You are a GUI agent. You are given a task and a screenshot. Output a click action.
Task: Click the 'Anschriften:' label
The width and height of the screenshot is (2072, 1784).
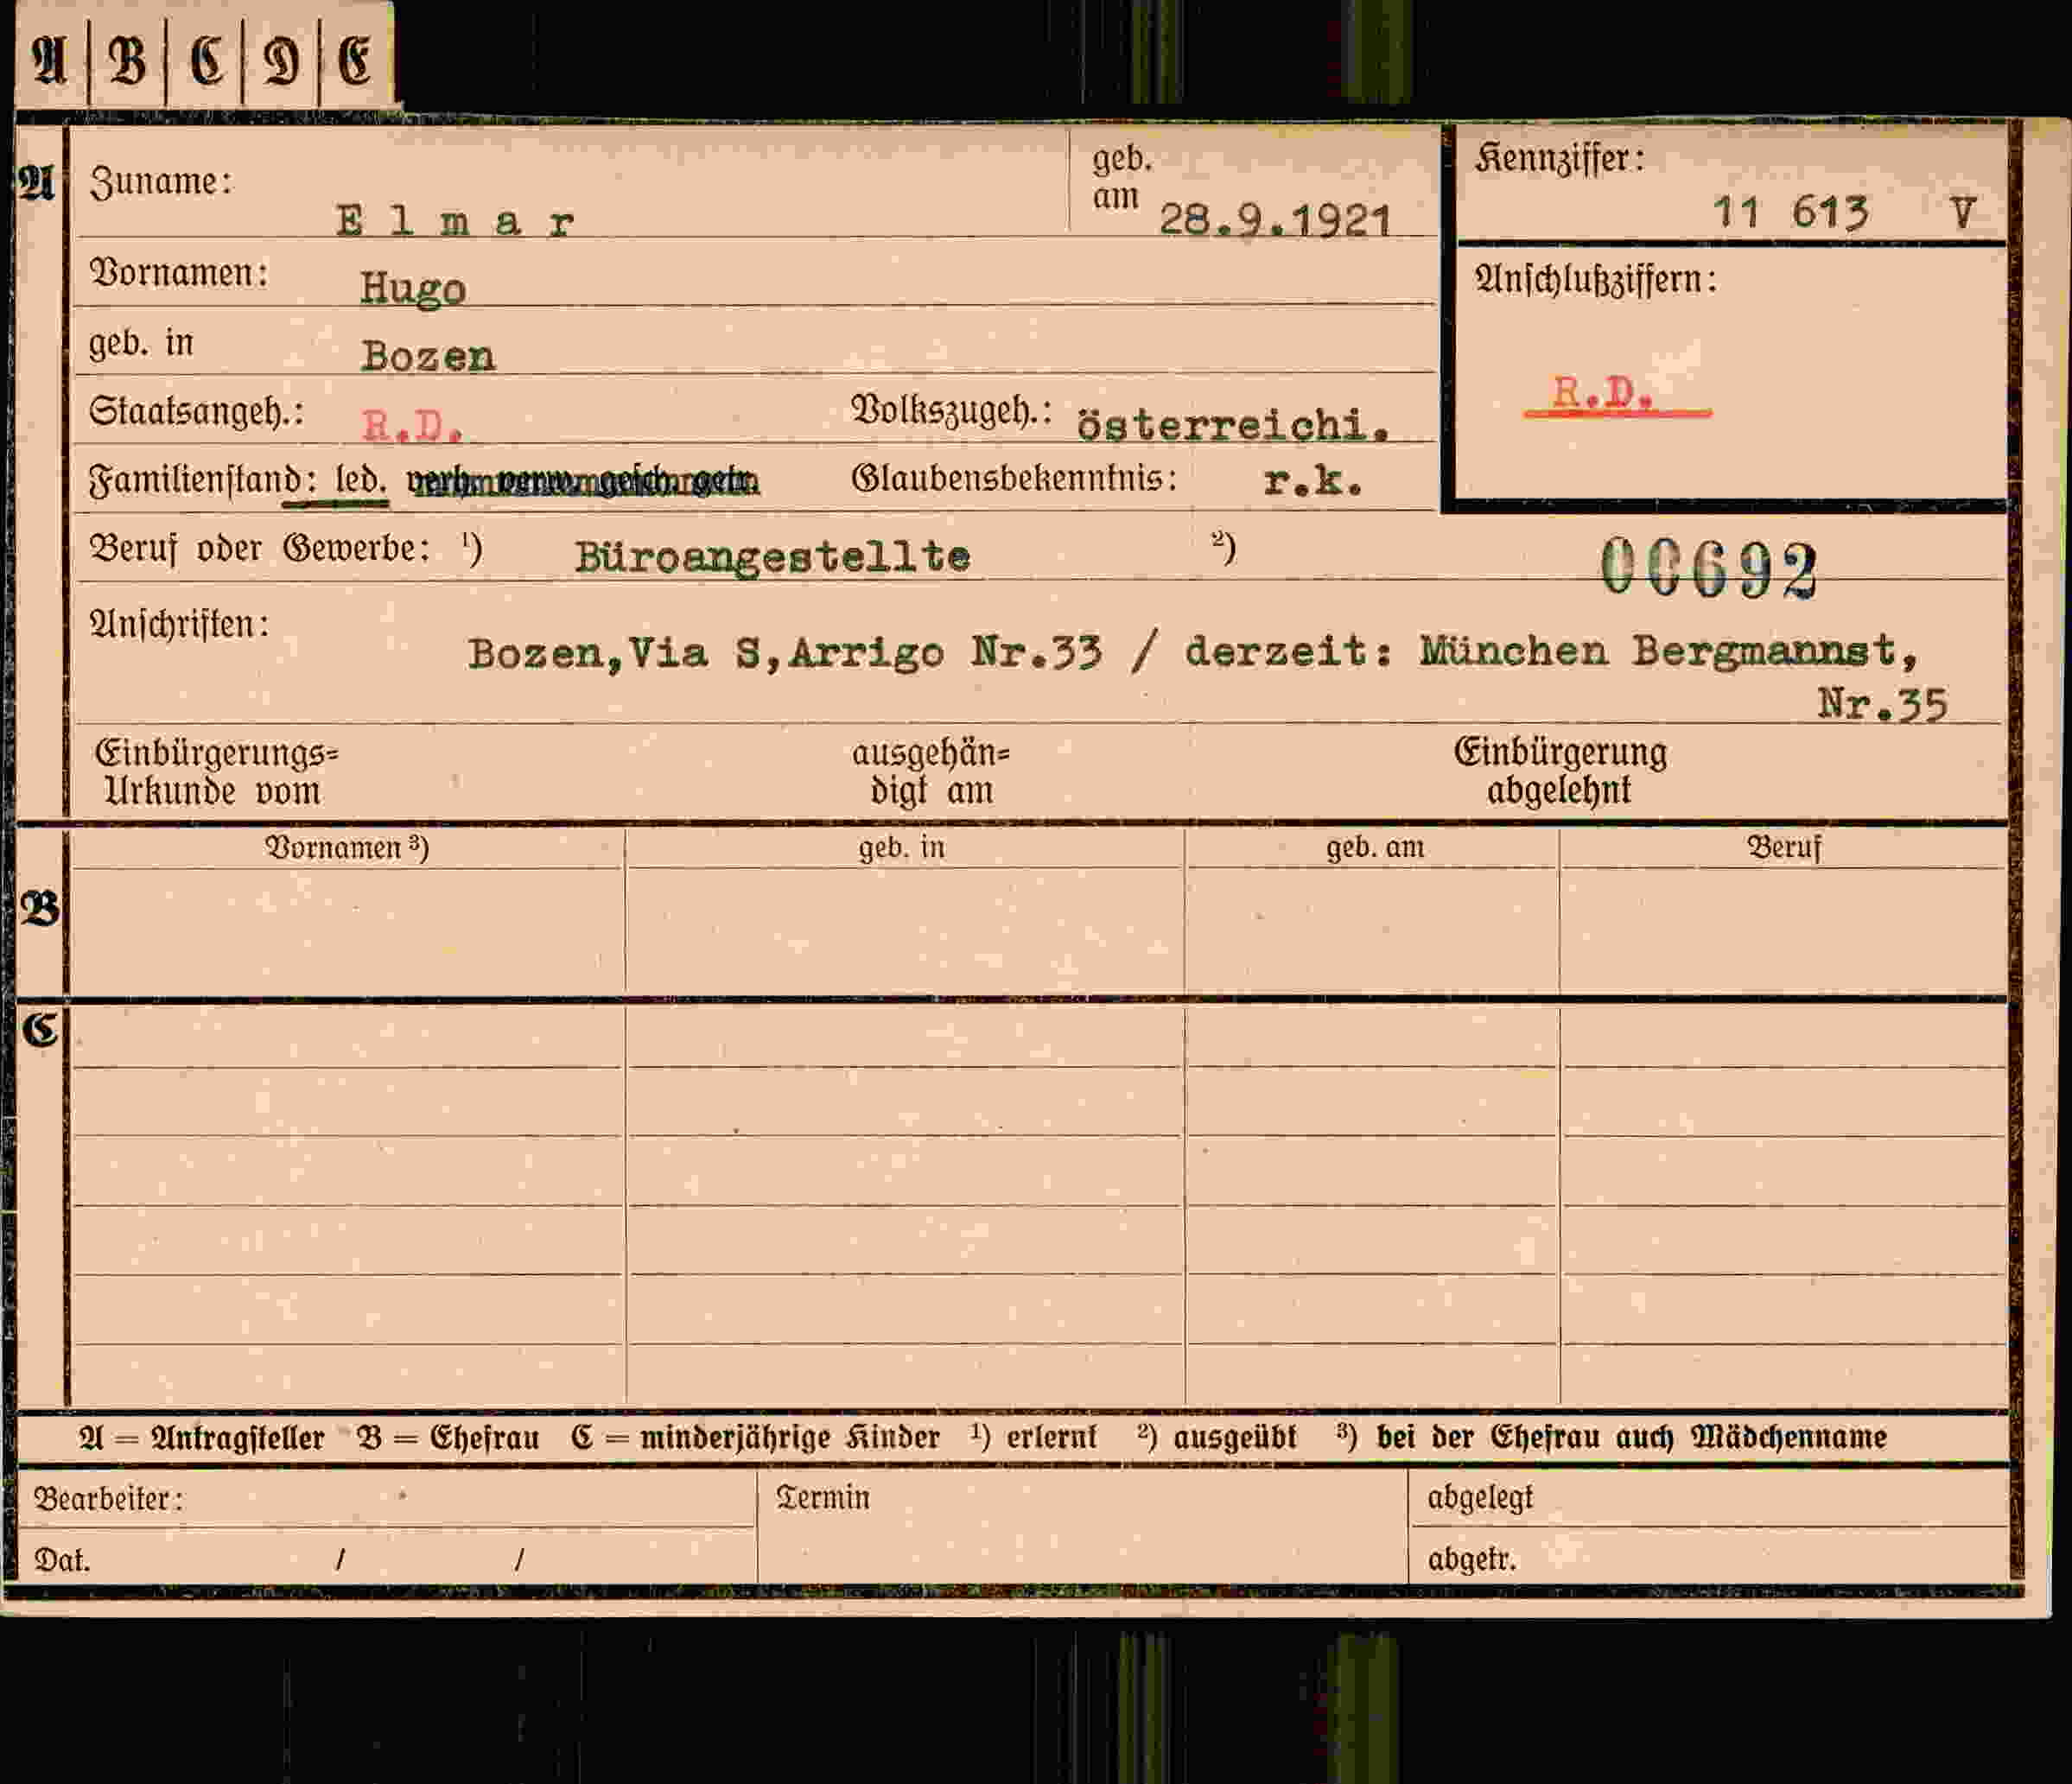click(x=179, y=625)
